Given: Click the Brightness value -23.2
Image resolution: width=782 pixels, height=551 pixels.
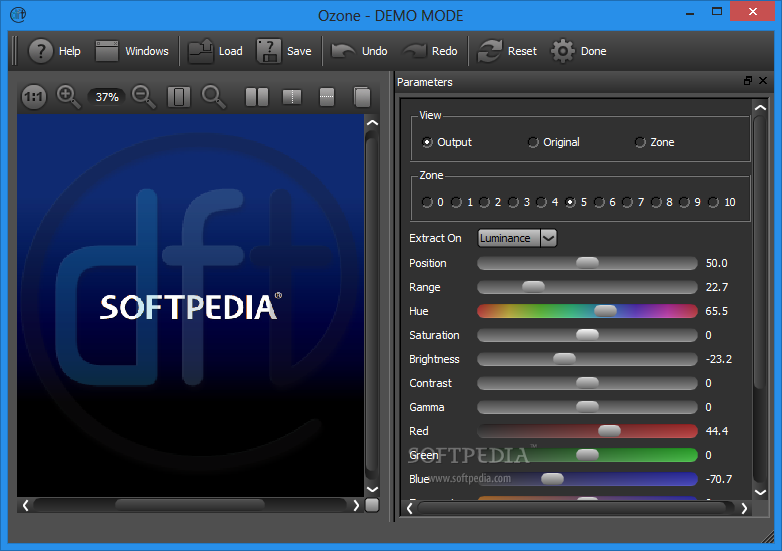Looking at the screenshot, I should pyautogui.click(x=719, y=359).
